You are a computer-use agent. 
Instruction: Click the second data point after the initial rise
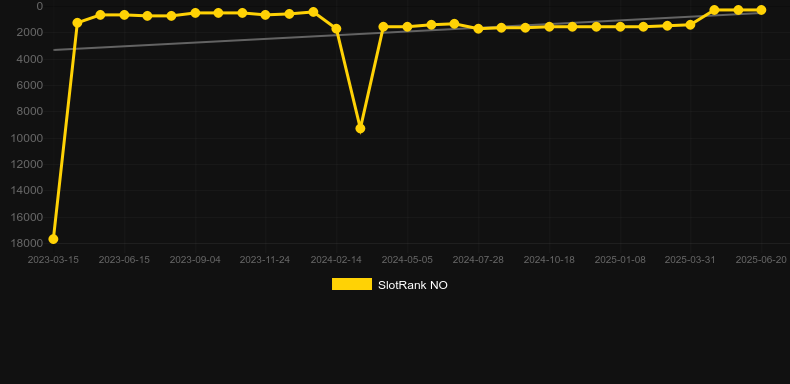pos(100,15)
